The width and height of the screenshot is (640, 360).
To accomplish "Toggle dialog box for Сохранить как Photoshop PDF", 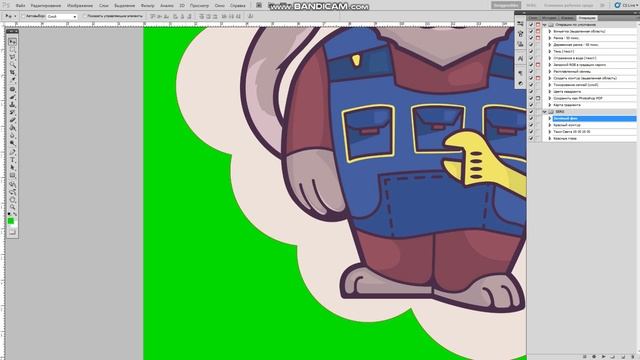I will [x=538, y=98].
